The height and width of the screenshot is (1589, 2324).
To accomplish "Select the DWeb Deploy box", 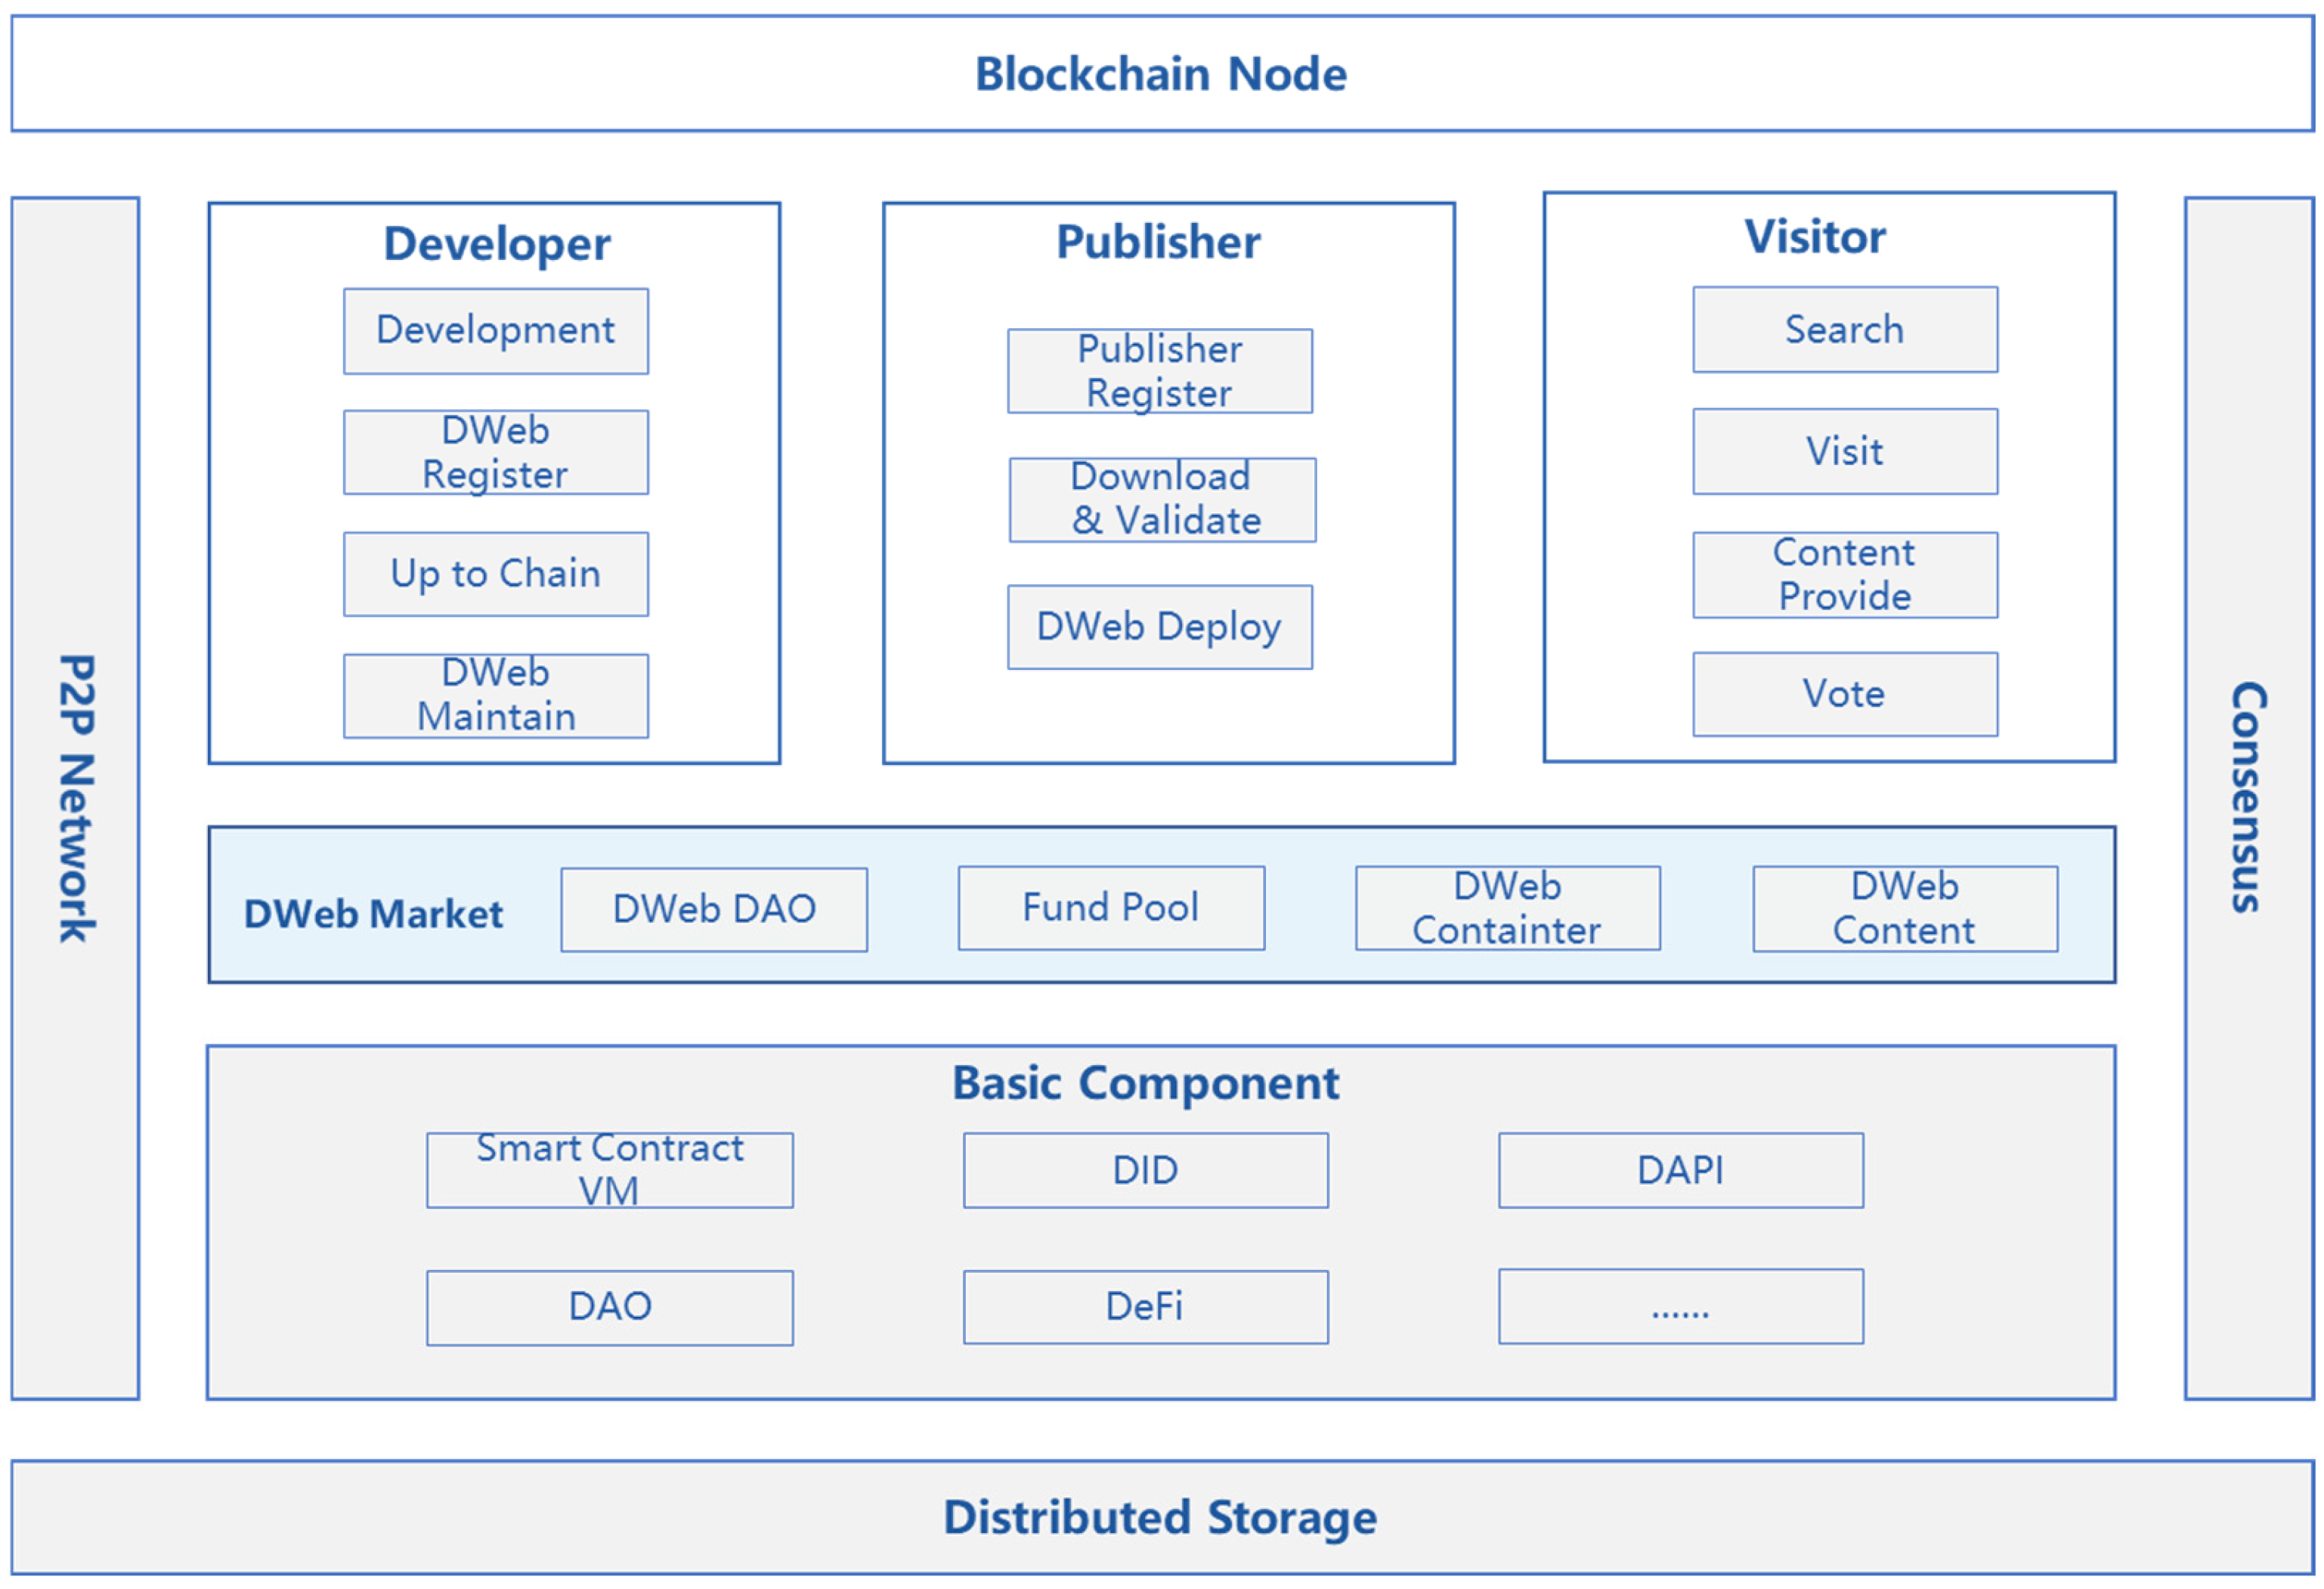I will click(1160, 627).
